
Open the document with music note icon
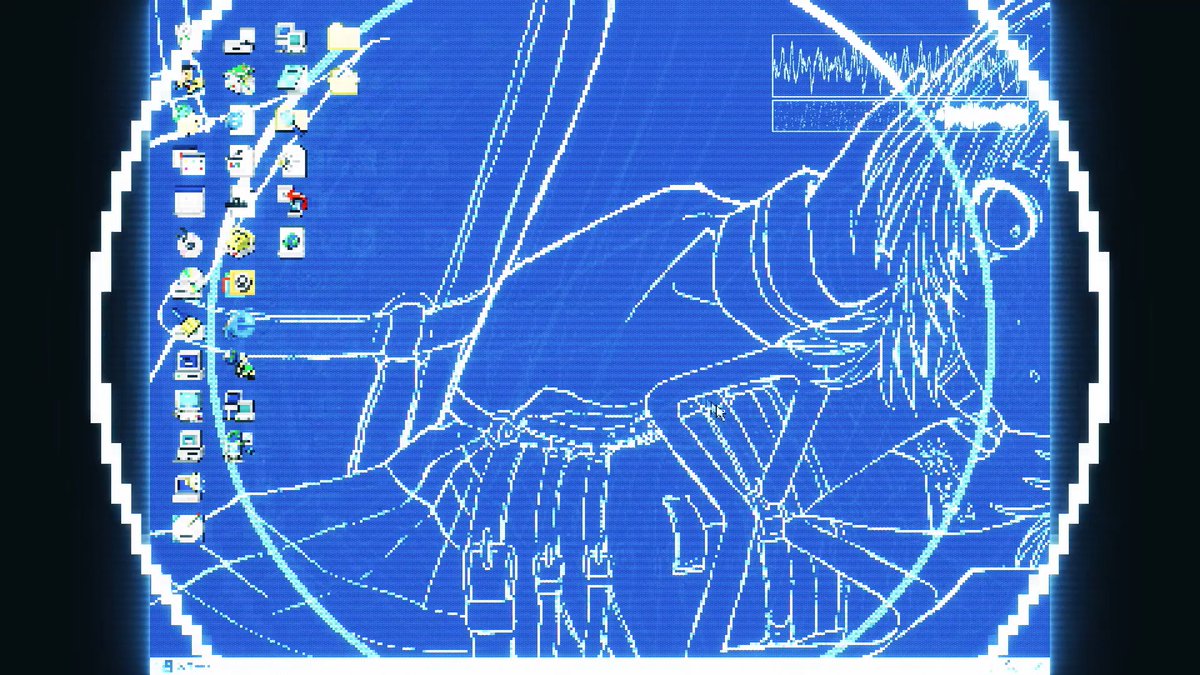[239, 159]
